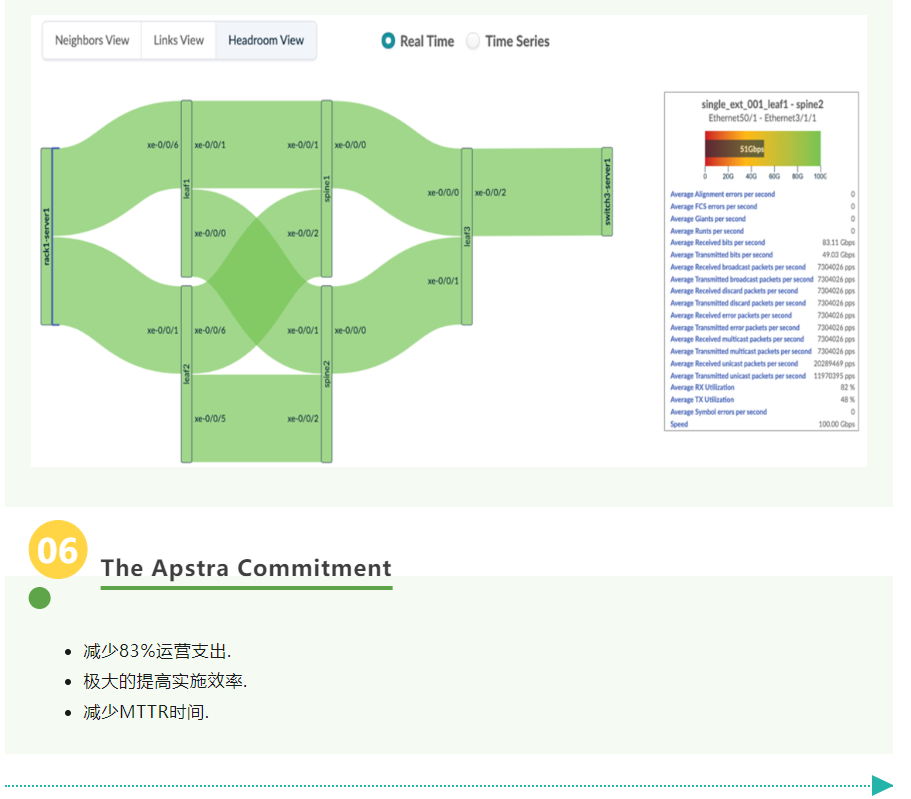Screen dimensions: 911x799
Task: Click Average Symbol errors per second
Action: pyautogui.click(x=718, y=411)
